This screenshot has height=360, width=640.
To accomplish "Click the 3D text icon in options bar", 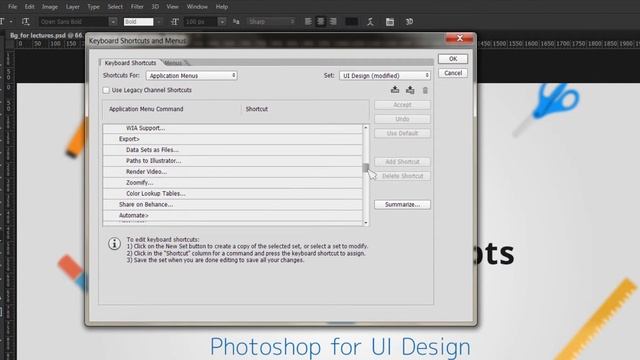I will (409, 22).
